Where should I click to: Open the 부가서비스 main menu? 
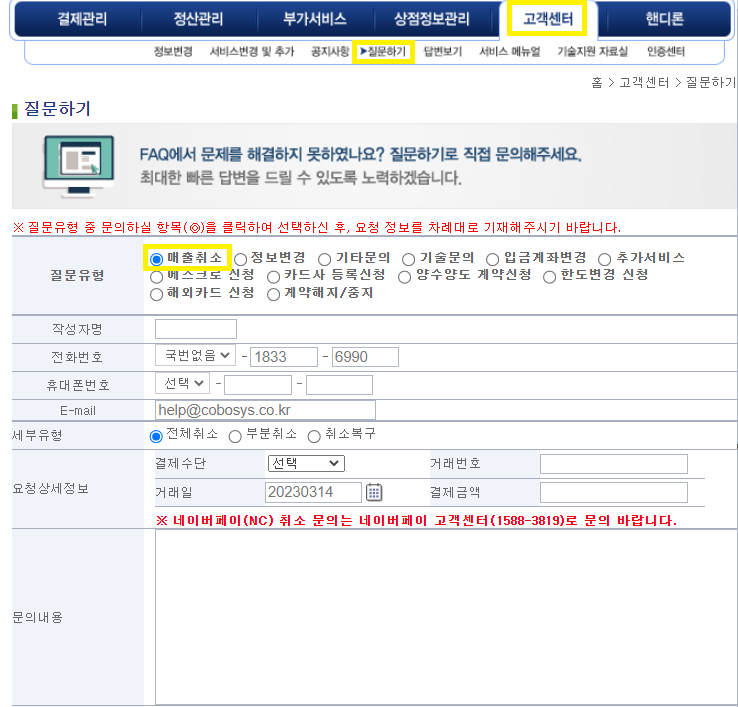click(x=314, y=19)
